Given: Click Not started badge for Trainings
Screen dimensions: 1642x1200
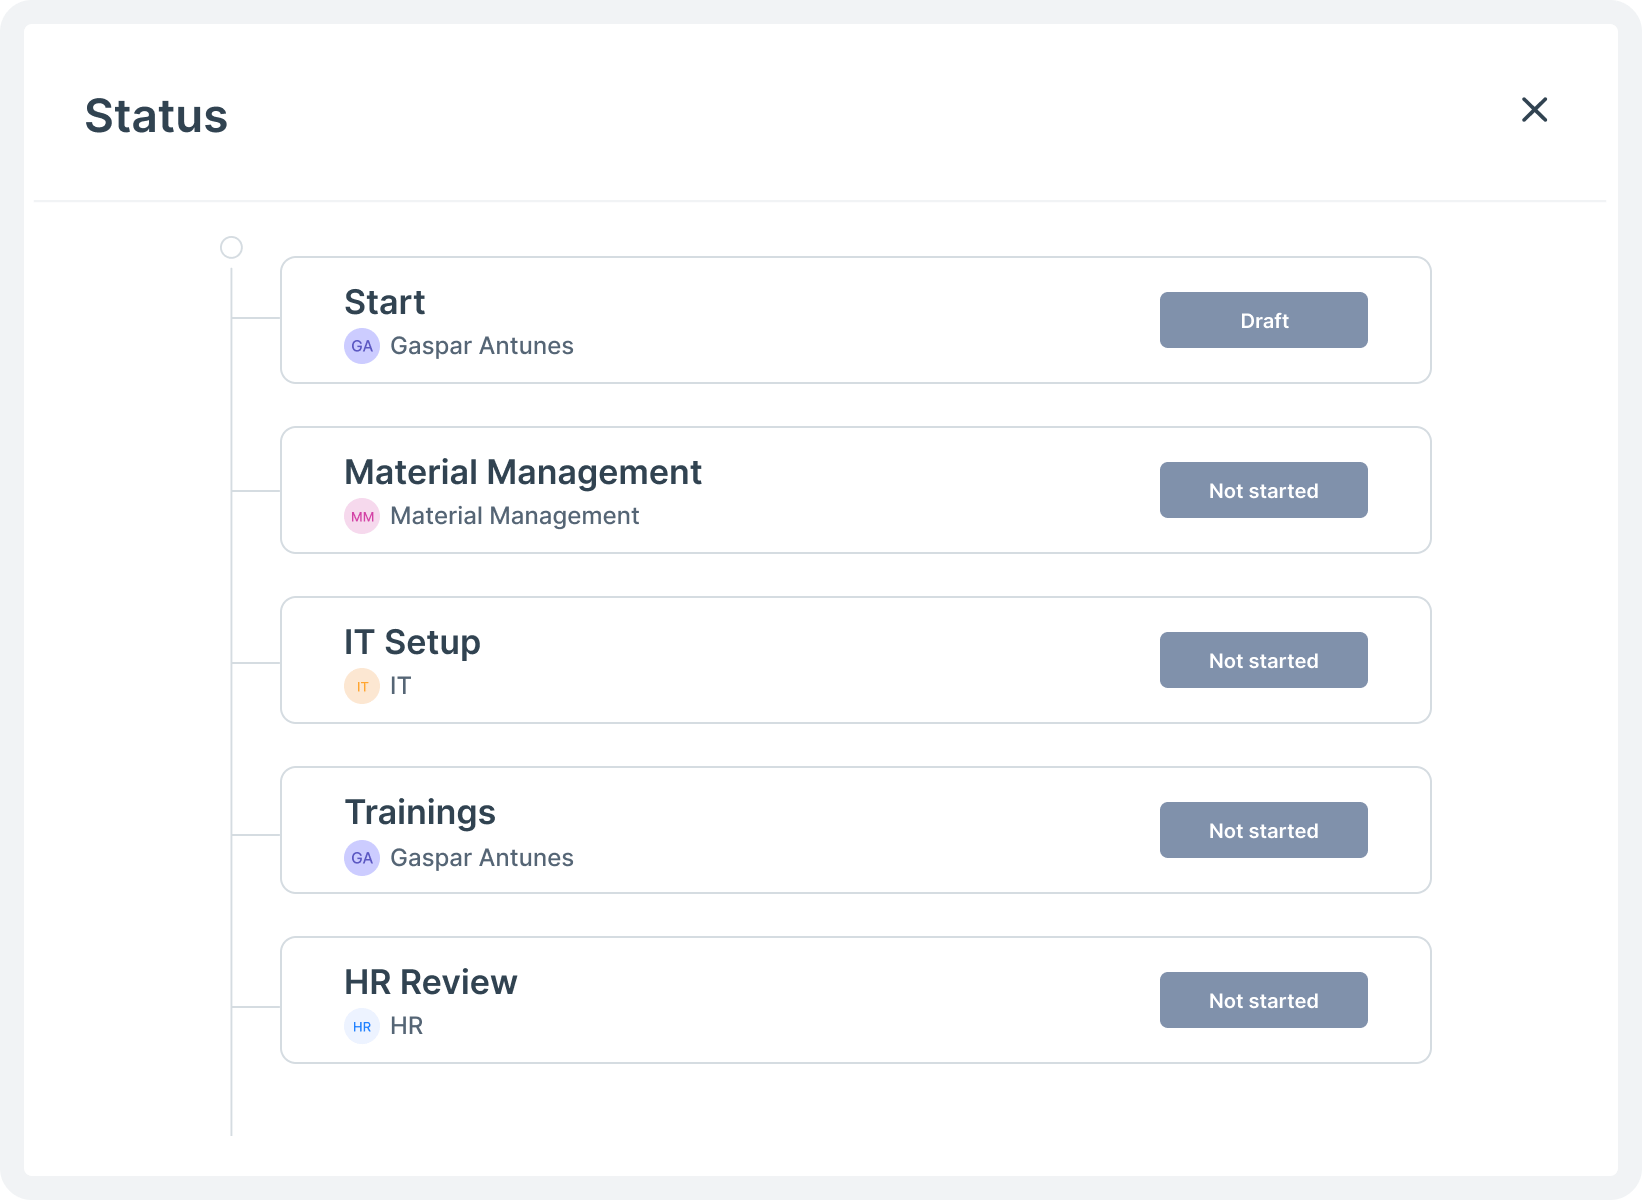Looking at the screenshot, I should [x=1264, y=830].
